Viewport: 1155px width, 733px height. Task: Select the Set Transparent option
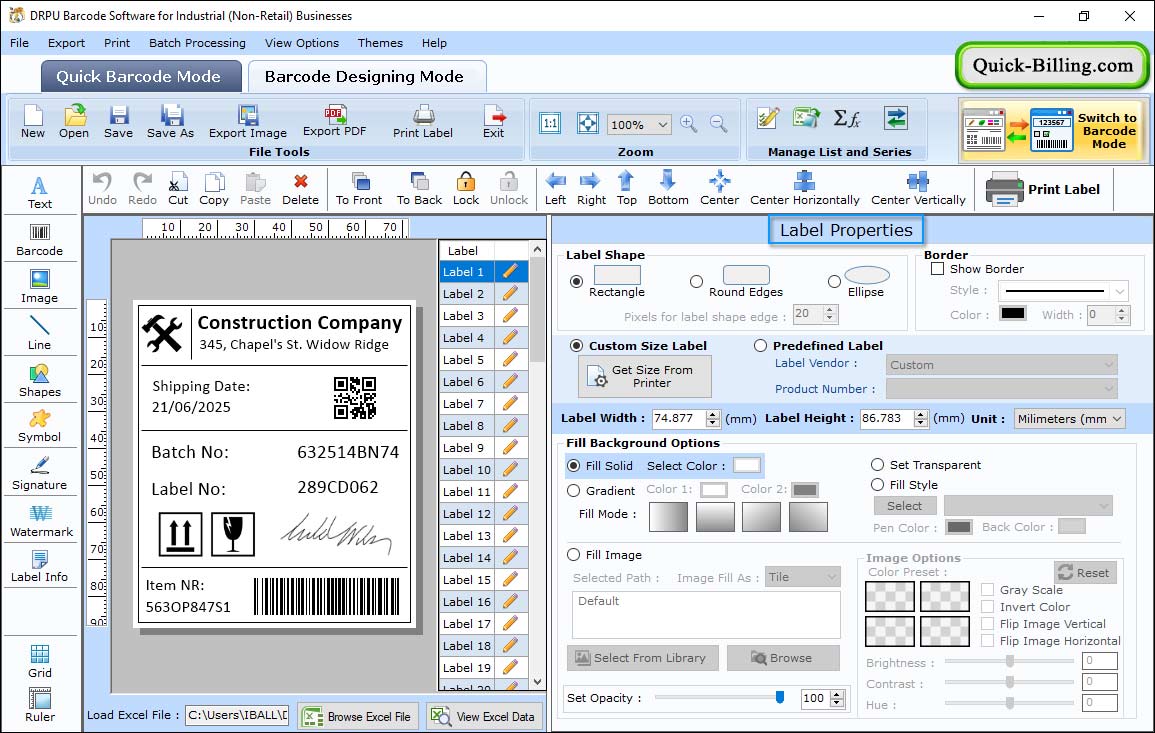877,465
